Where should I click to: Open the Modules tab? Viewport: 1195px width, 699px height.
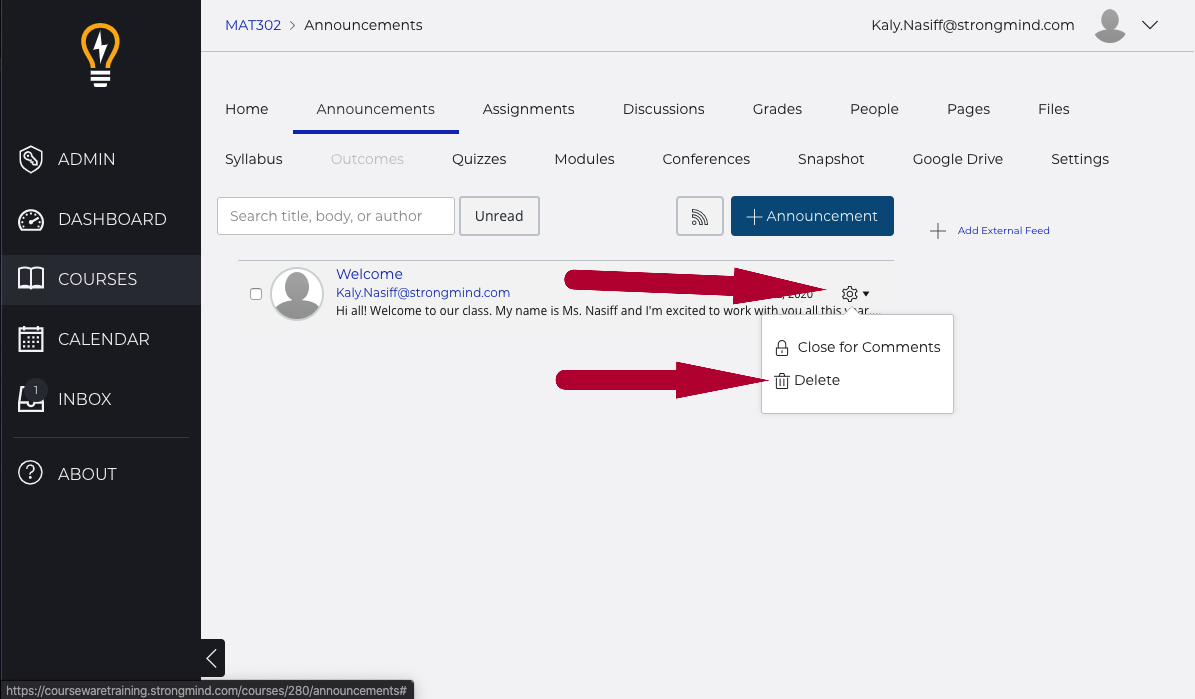point(585,159)
